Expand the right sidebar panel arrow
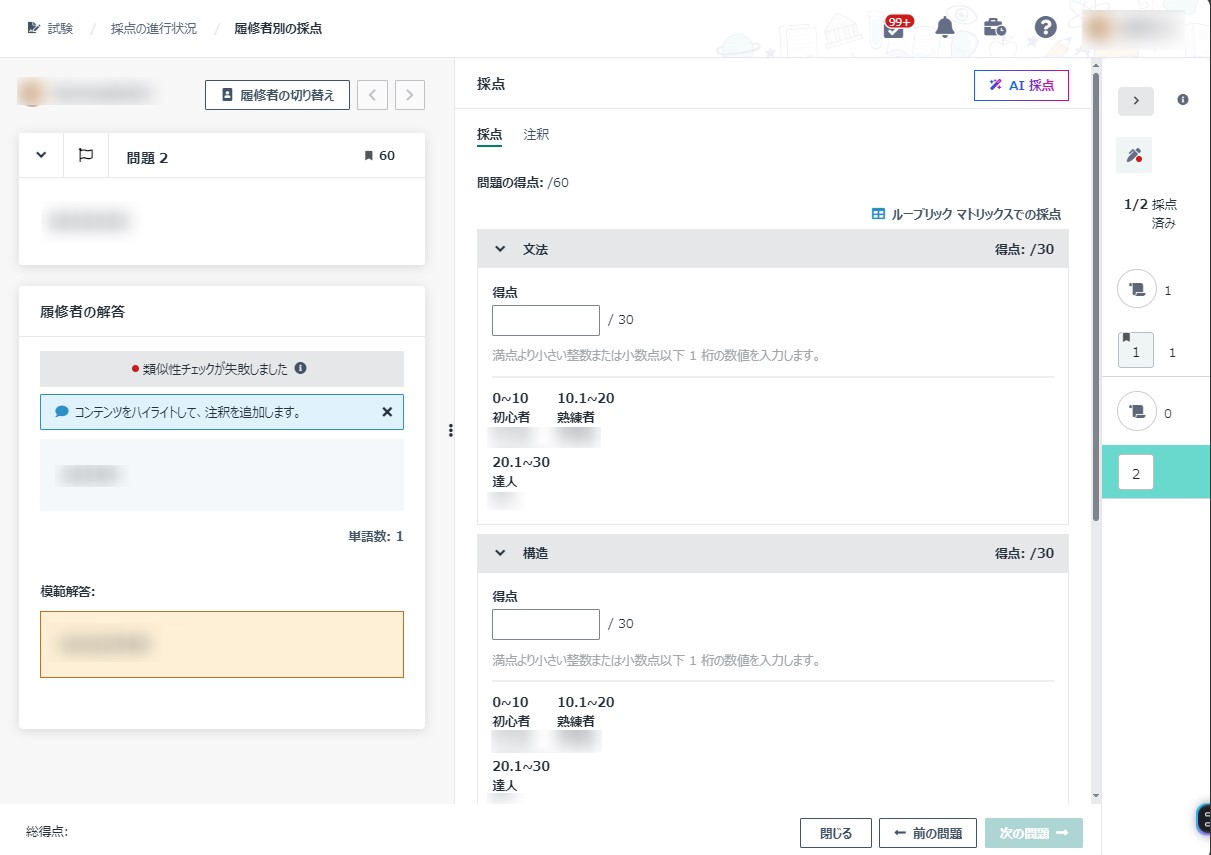Screen dimensions: 1211x855 pyautogui.click(x=1135, y=101)
